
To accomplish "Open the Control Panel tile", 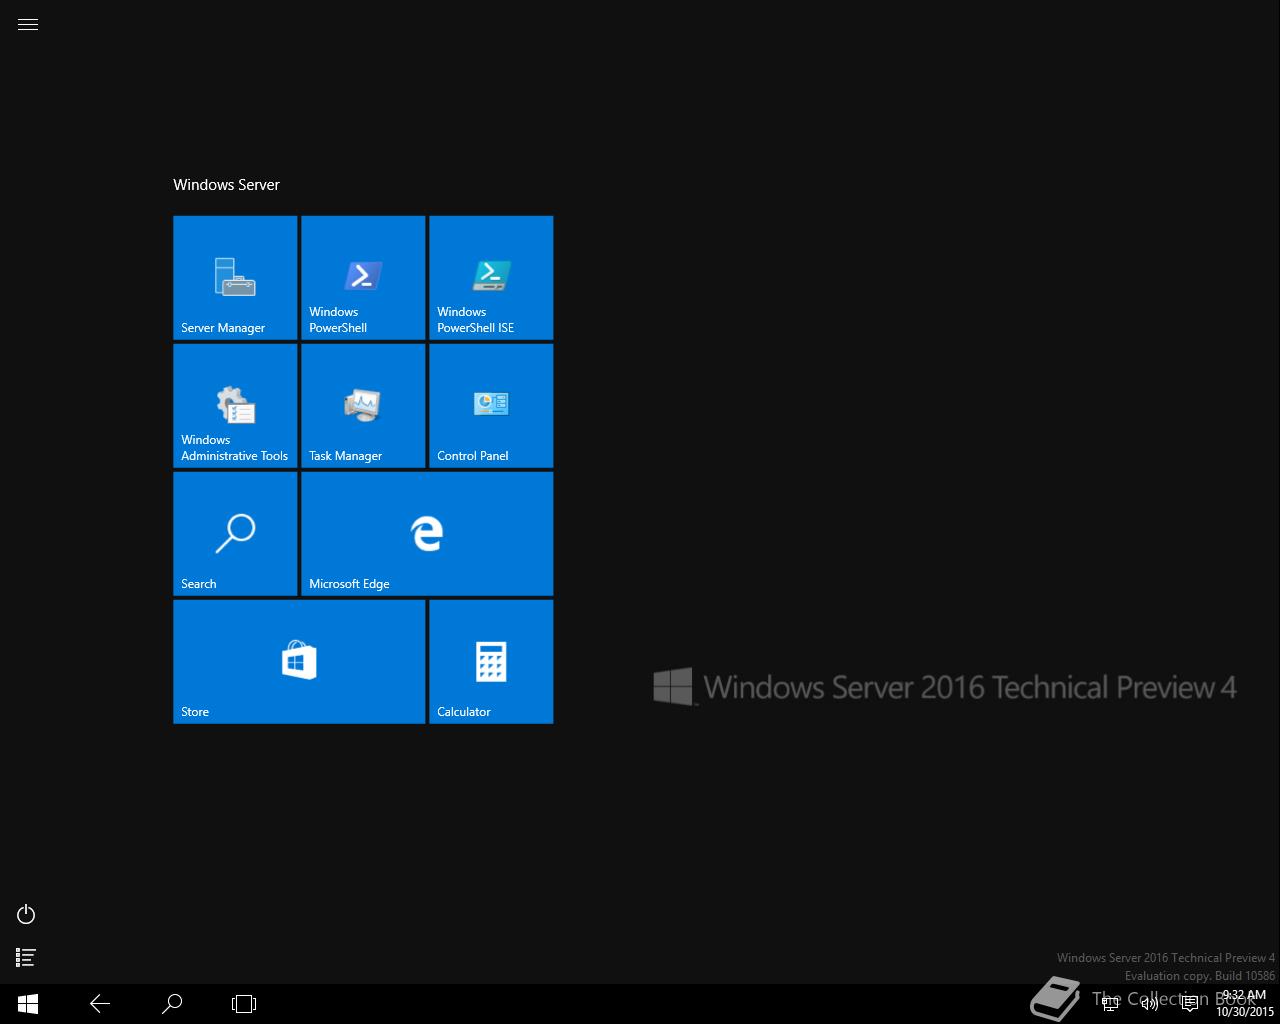I will (491, 405).
